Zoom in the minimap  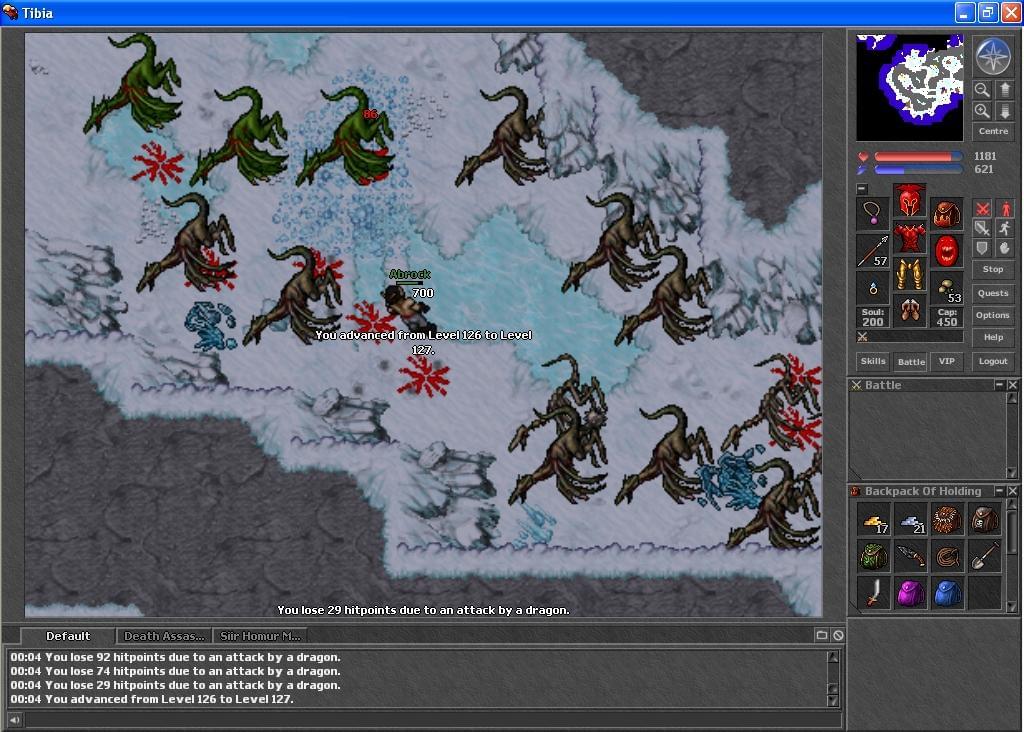(x=982, y=111)
